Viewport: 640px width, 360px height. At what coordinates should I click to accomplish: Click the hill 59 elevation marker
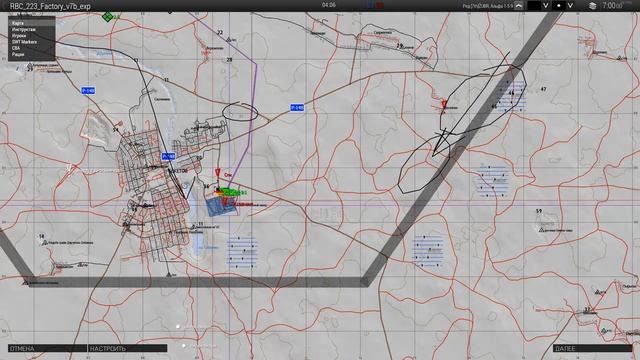point(539,211)
